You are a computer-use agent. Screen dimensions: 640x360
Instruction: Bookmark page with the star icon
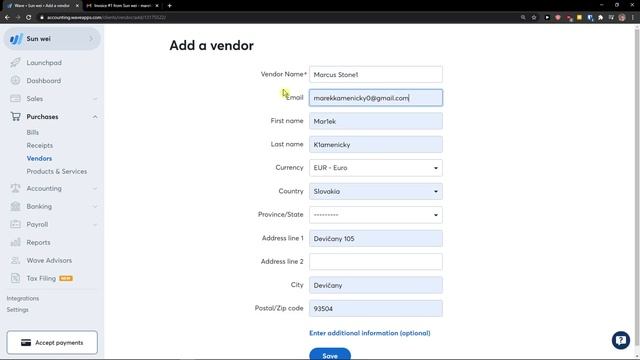pyautogui.click(x=534, y=18)
